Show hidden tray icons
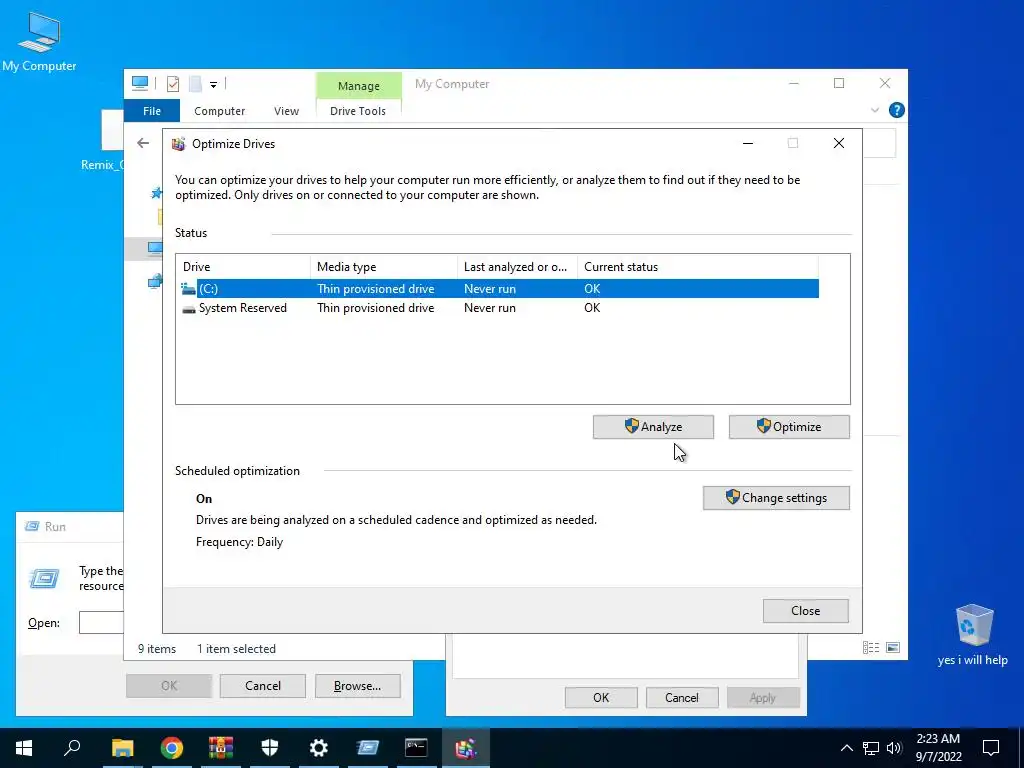The width and height of the screenshot is (1024, 768). click(x=846, y=748)
